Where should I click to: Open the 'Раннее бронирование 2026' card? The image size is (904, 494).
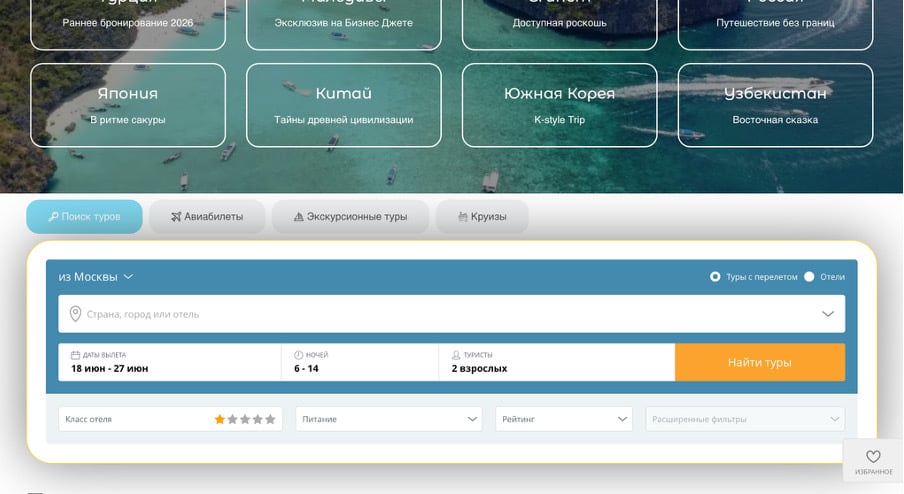pyautogui.click(x=128, y=23)
